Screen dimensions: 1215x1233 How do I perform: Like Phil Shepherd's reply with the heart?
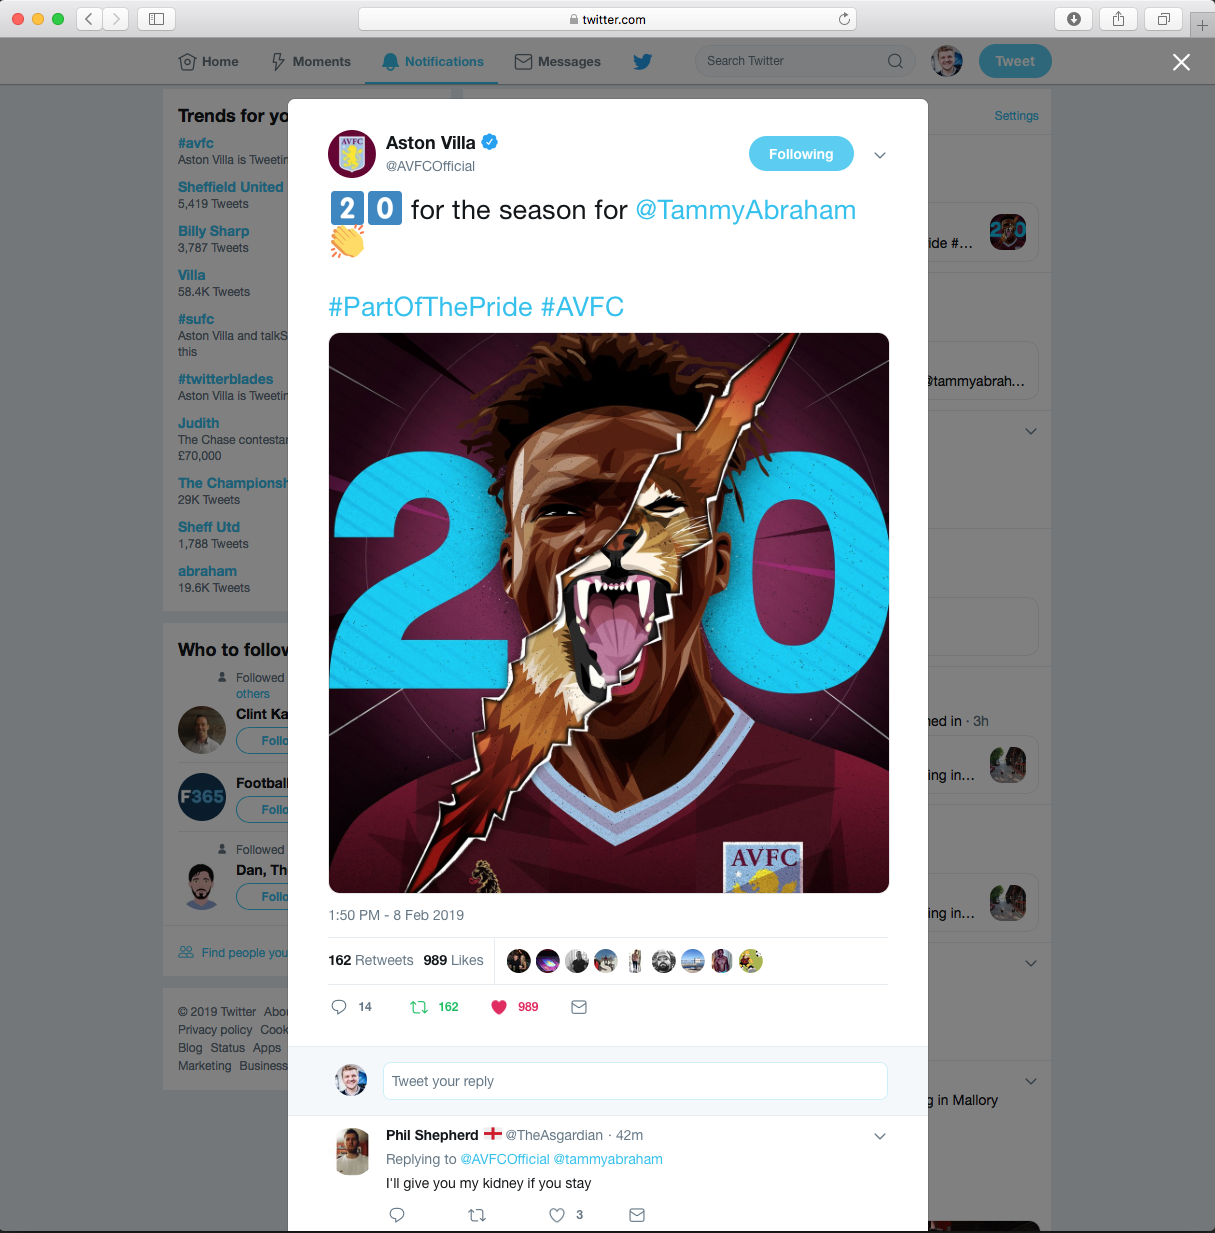pyautogui.click(x=557, y=1215)
